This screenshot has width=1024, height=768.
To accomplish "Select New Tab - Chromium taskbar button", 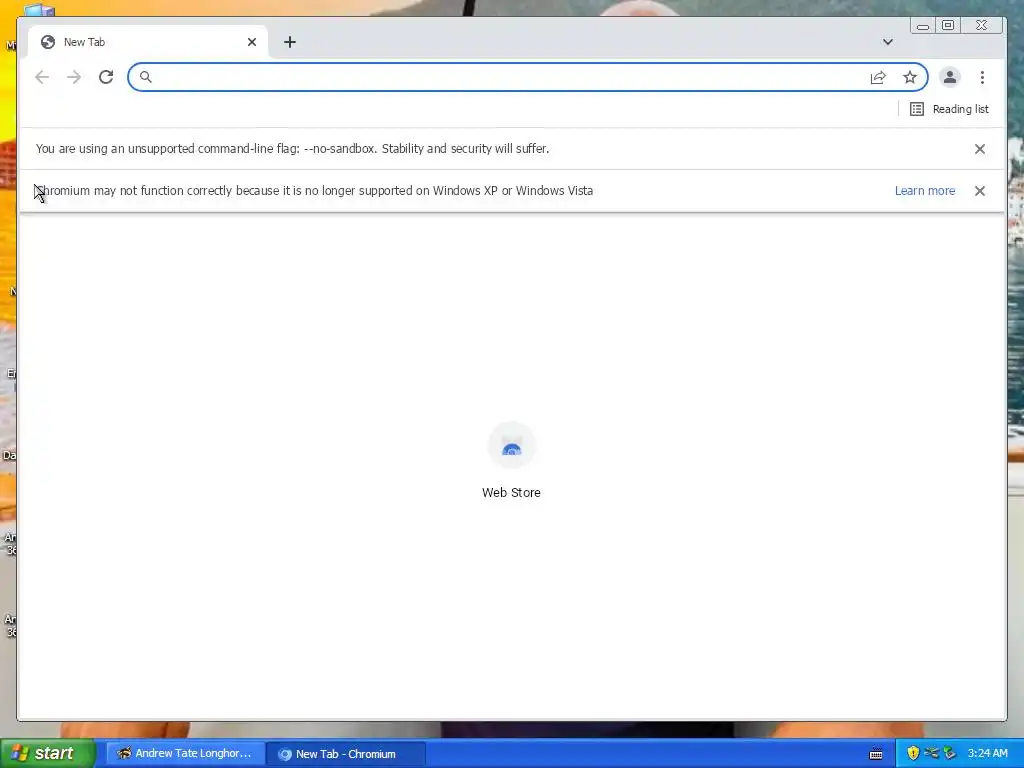I will [x=346, y=754].
